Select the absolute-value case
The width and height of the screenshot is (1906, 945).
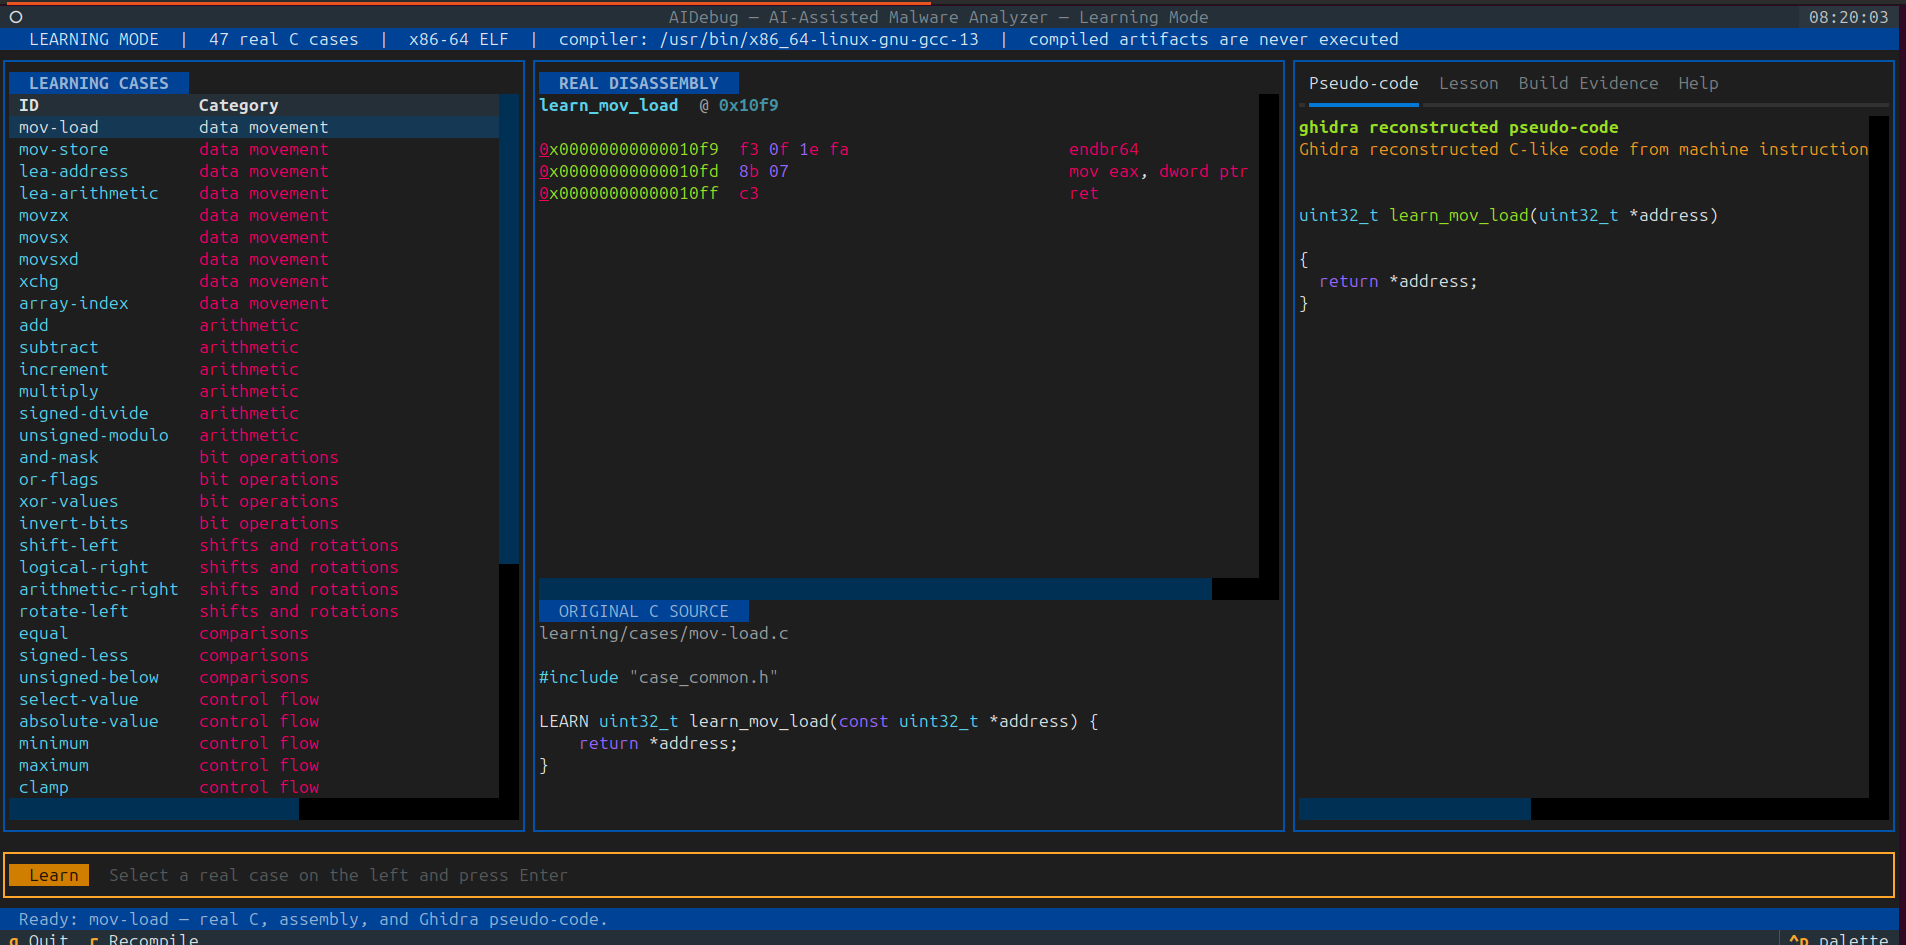pos(254,721)
